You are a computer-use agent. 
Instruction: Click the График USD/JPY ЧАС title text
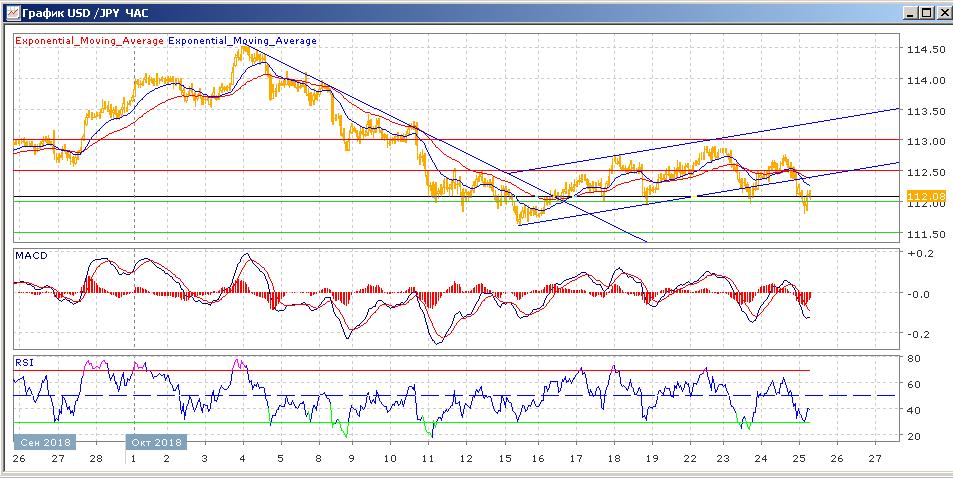77,12
